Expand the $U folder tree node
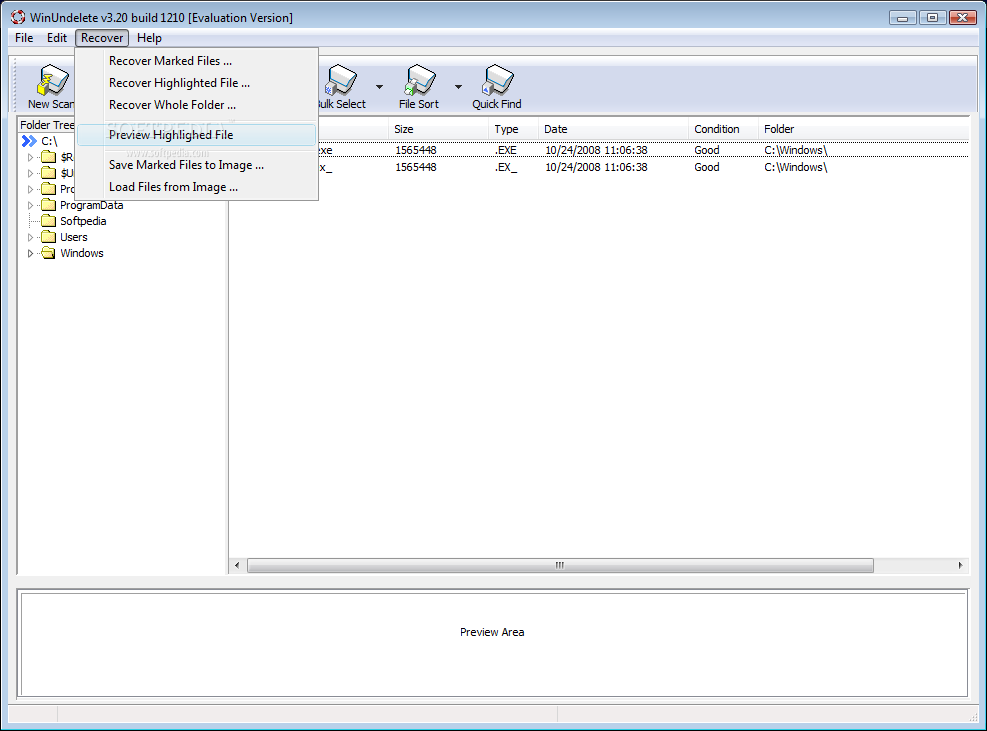 (30, 173)
